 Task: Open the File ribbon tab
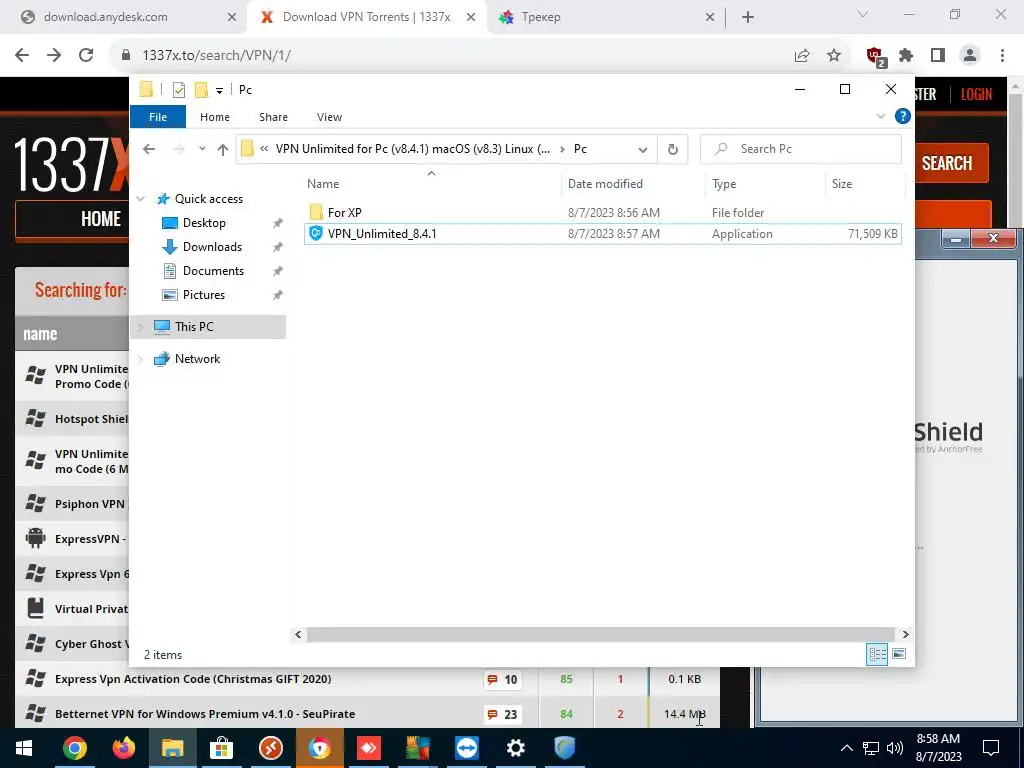158,117
